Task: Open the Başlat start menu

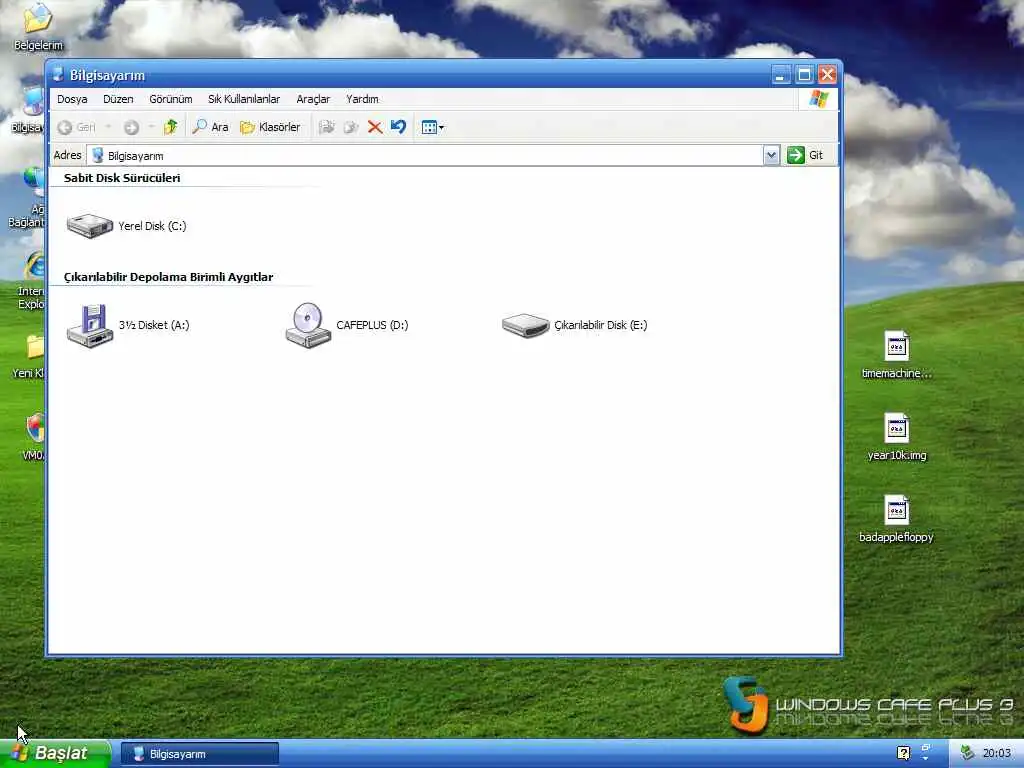Action: (x=55, y=754)
